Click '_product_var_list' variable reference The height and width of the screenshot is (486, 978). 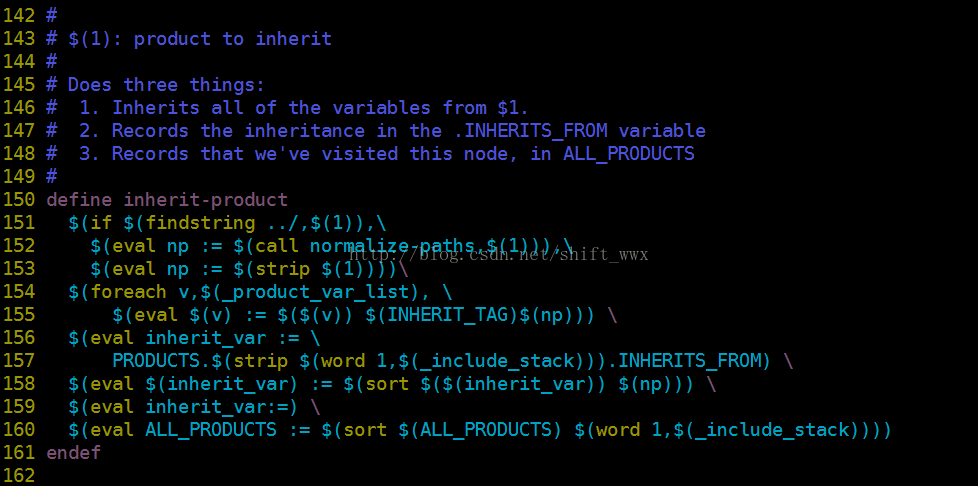[x=316, y=292]
